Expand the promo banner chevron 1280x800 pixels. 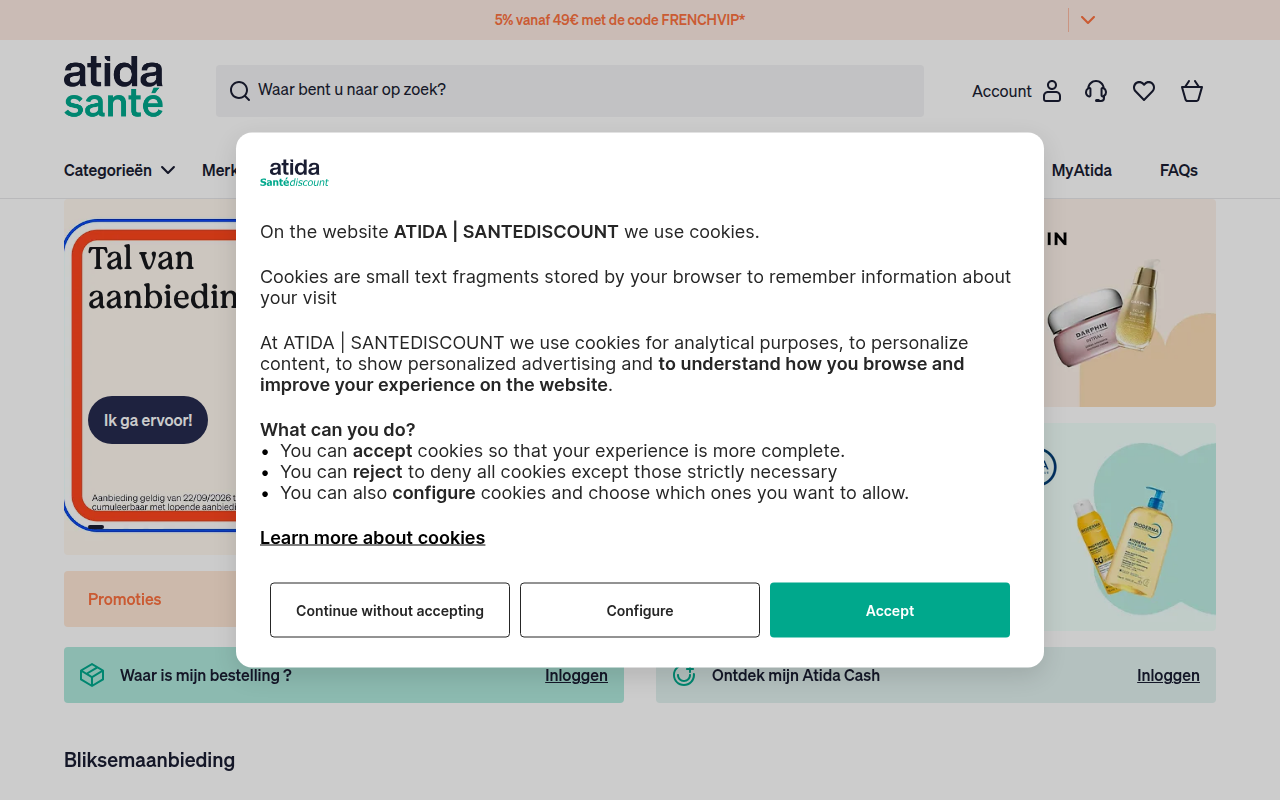coord(1088,20)
